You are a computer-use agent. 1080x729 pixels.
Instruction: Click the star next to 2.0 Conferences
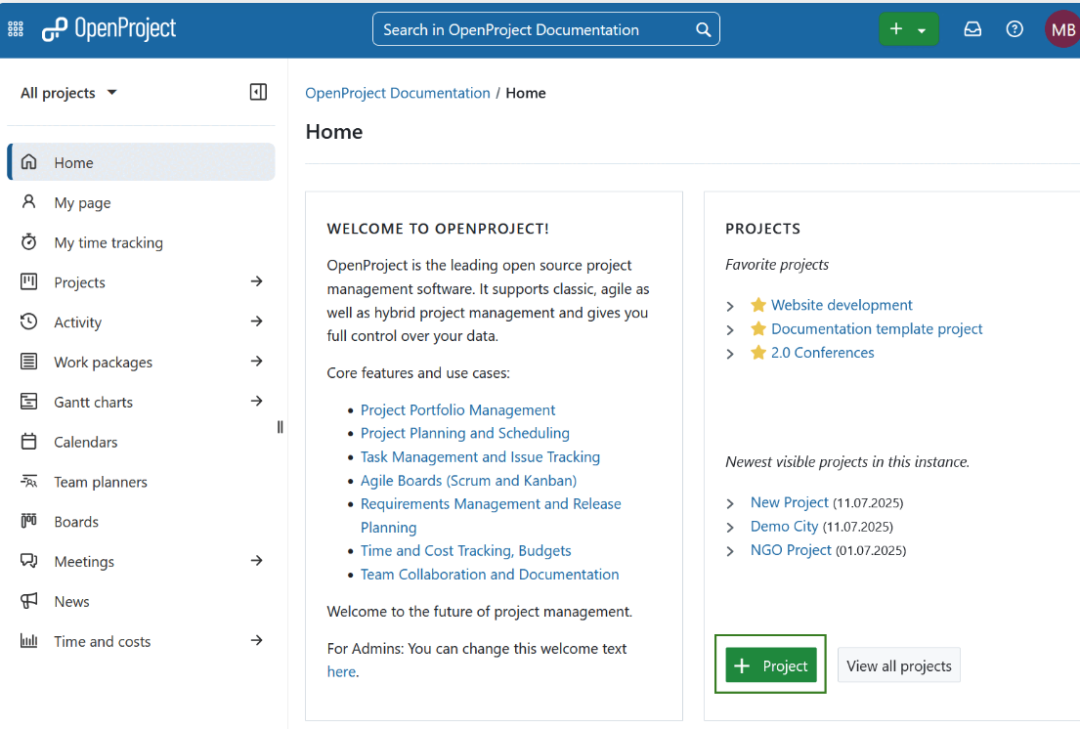[758, 353]
